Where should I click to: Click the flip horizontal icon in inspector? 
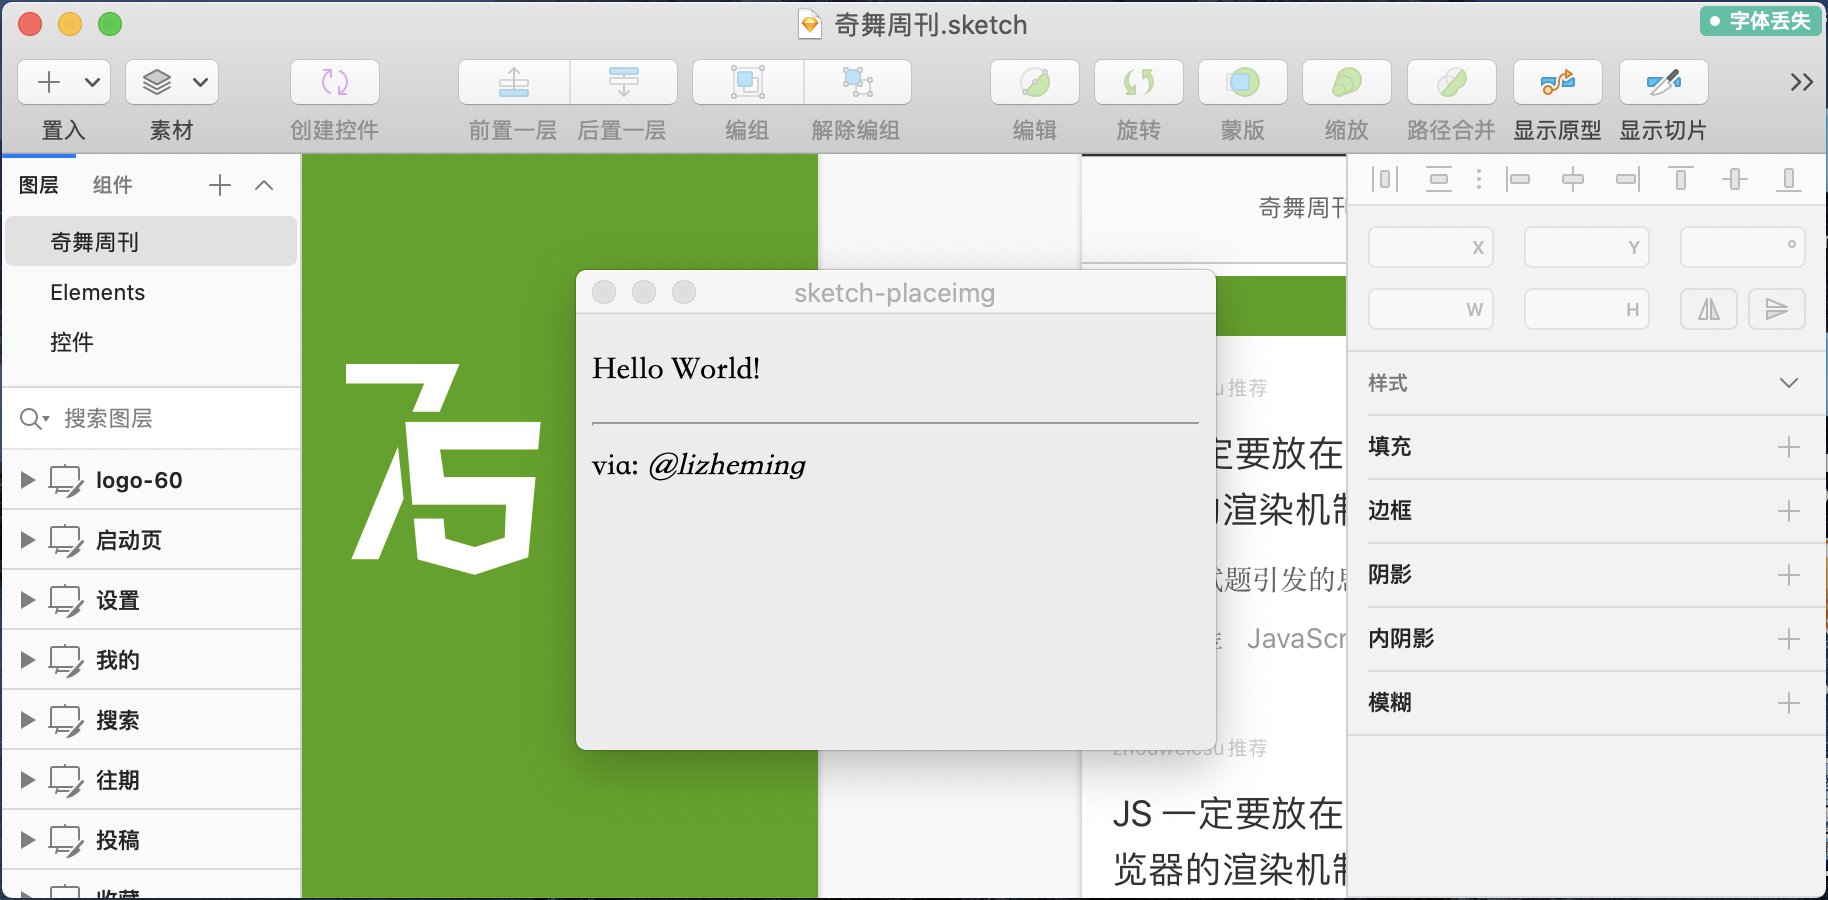[1709, 309]
